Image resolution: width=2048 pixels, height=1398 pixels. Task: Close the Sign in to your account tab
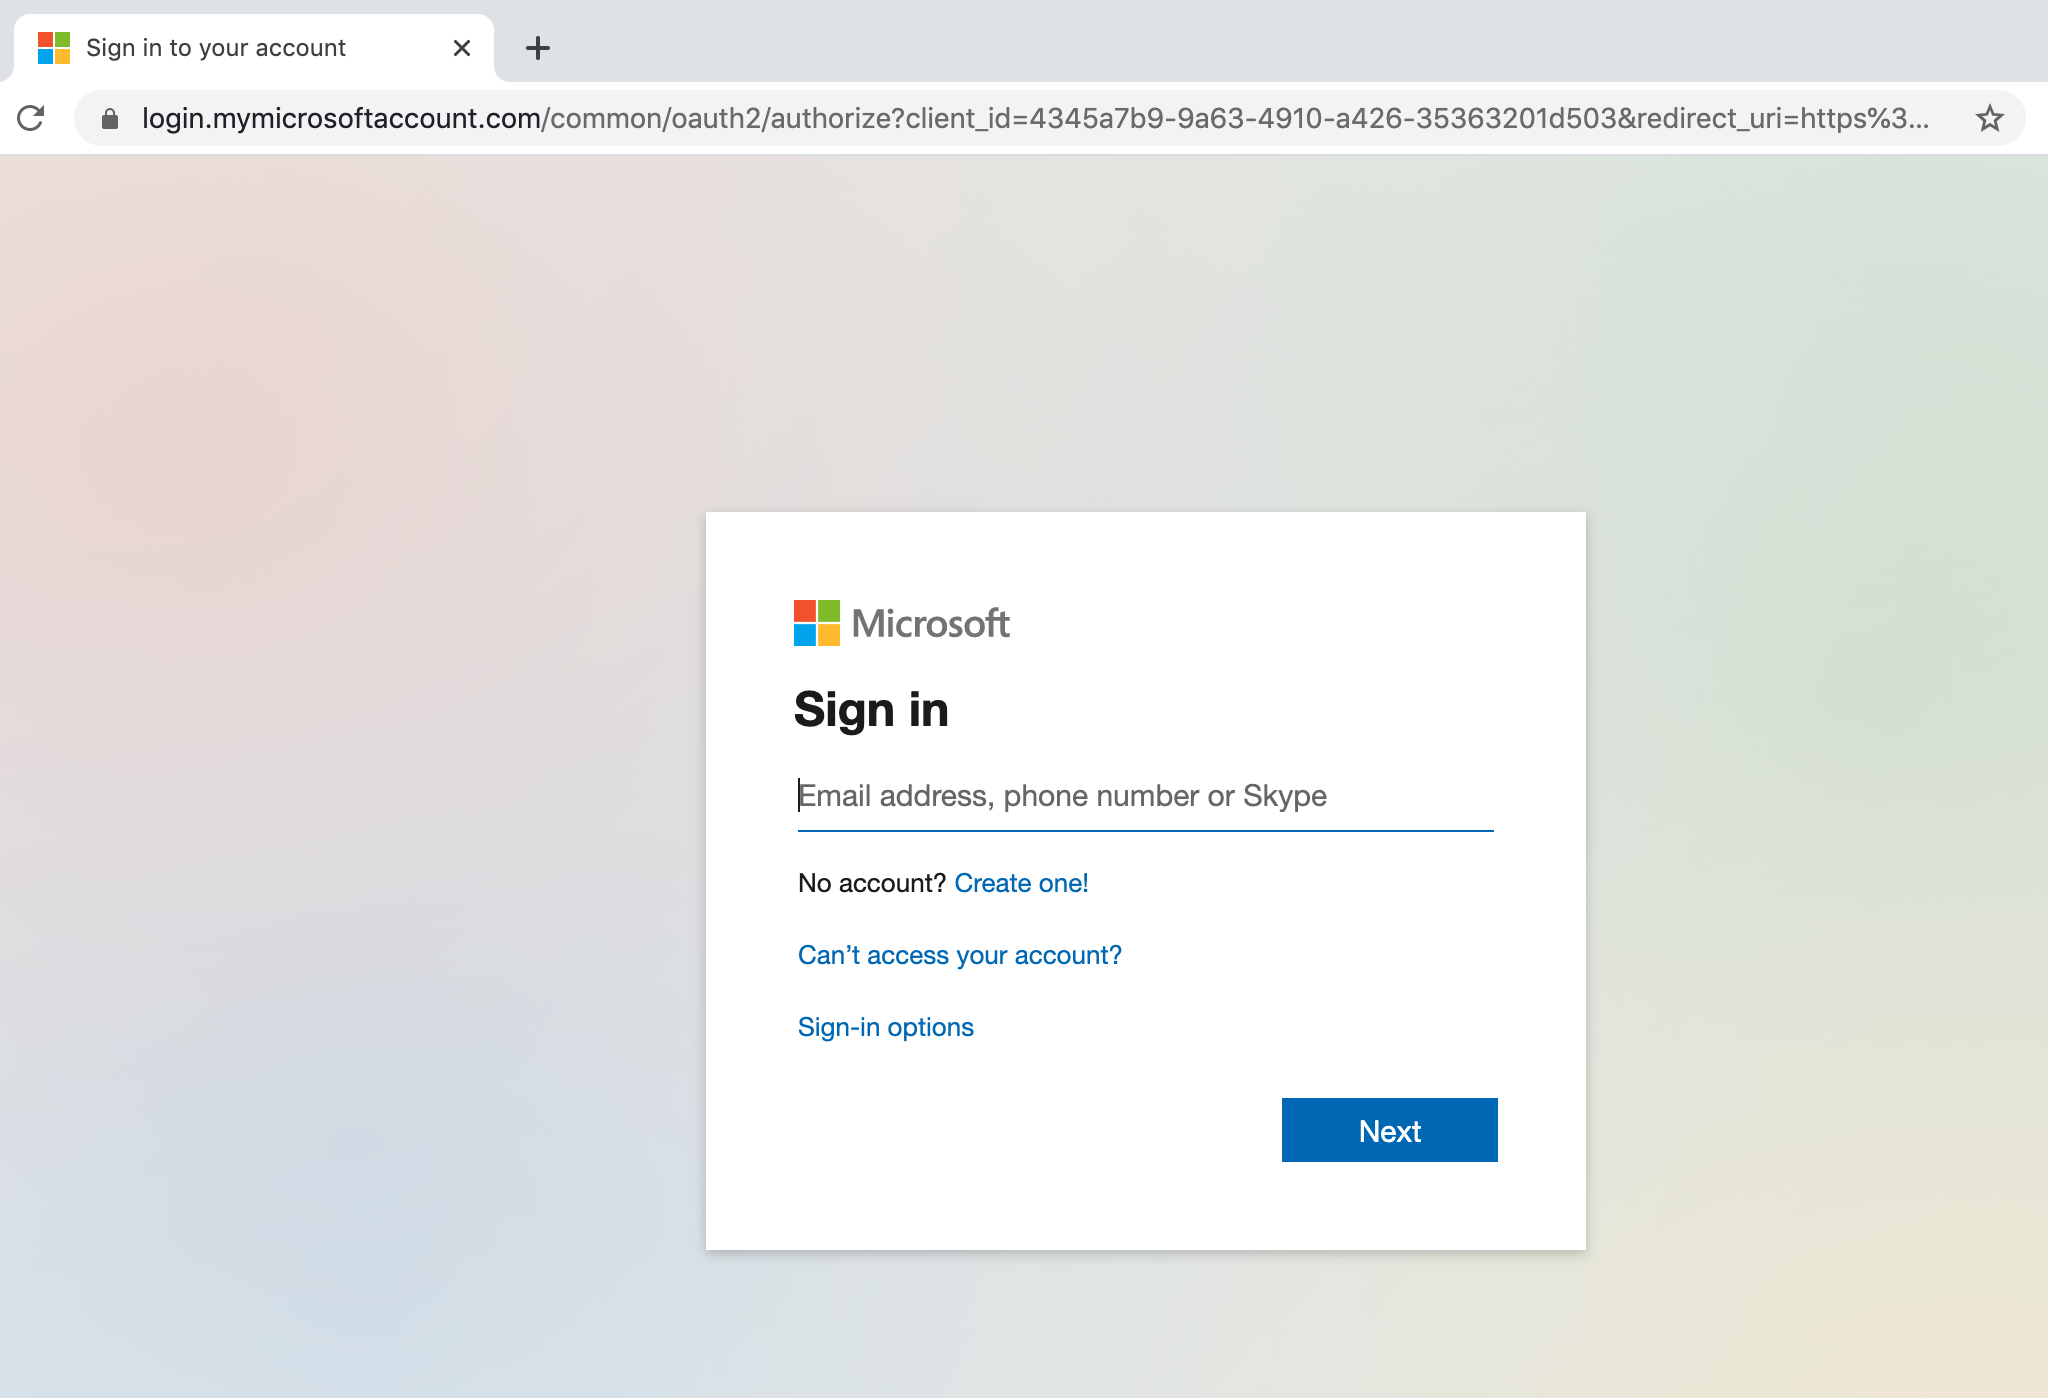tap(462, 48)
